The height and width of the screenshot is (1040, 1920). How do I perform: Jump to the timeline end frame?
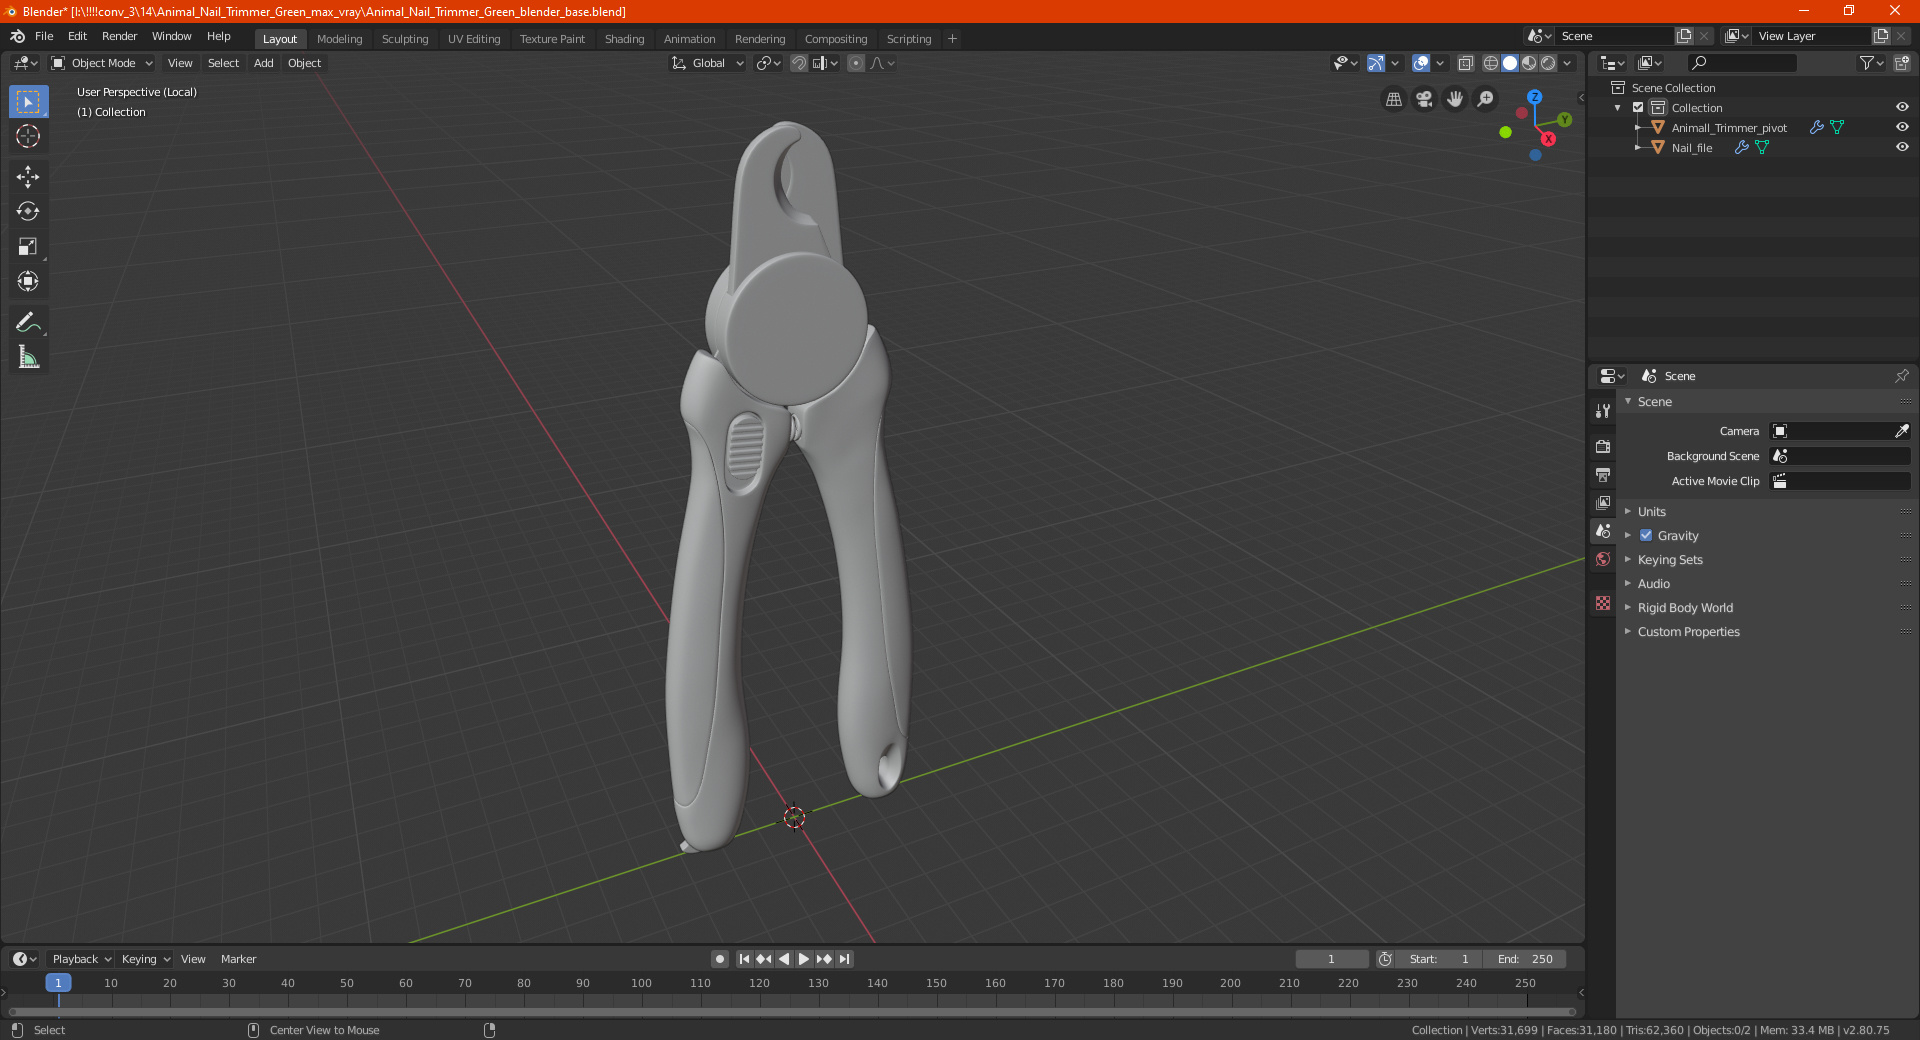click(845, 959)
